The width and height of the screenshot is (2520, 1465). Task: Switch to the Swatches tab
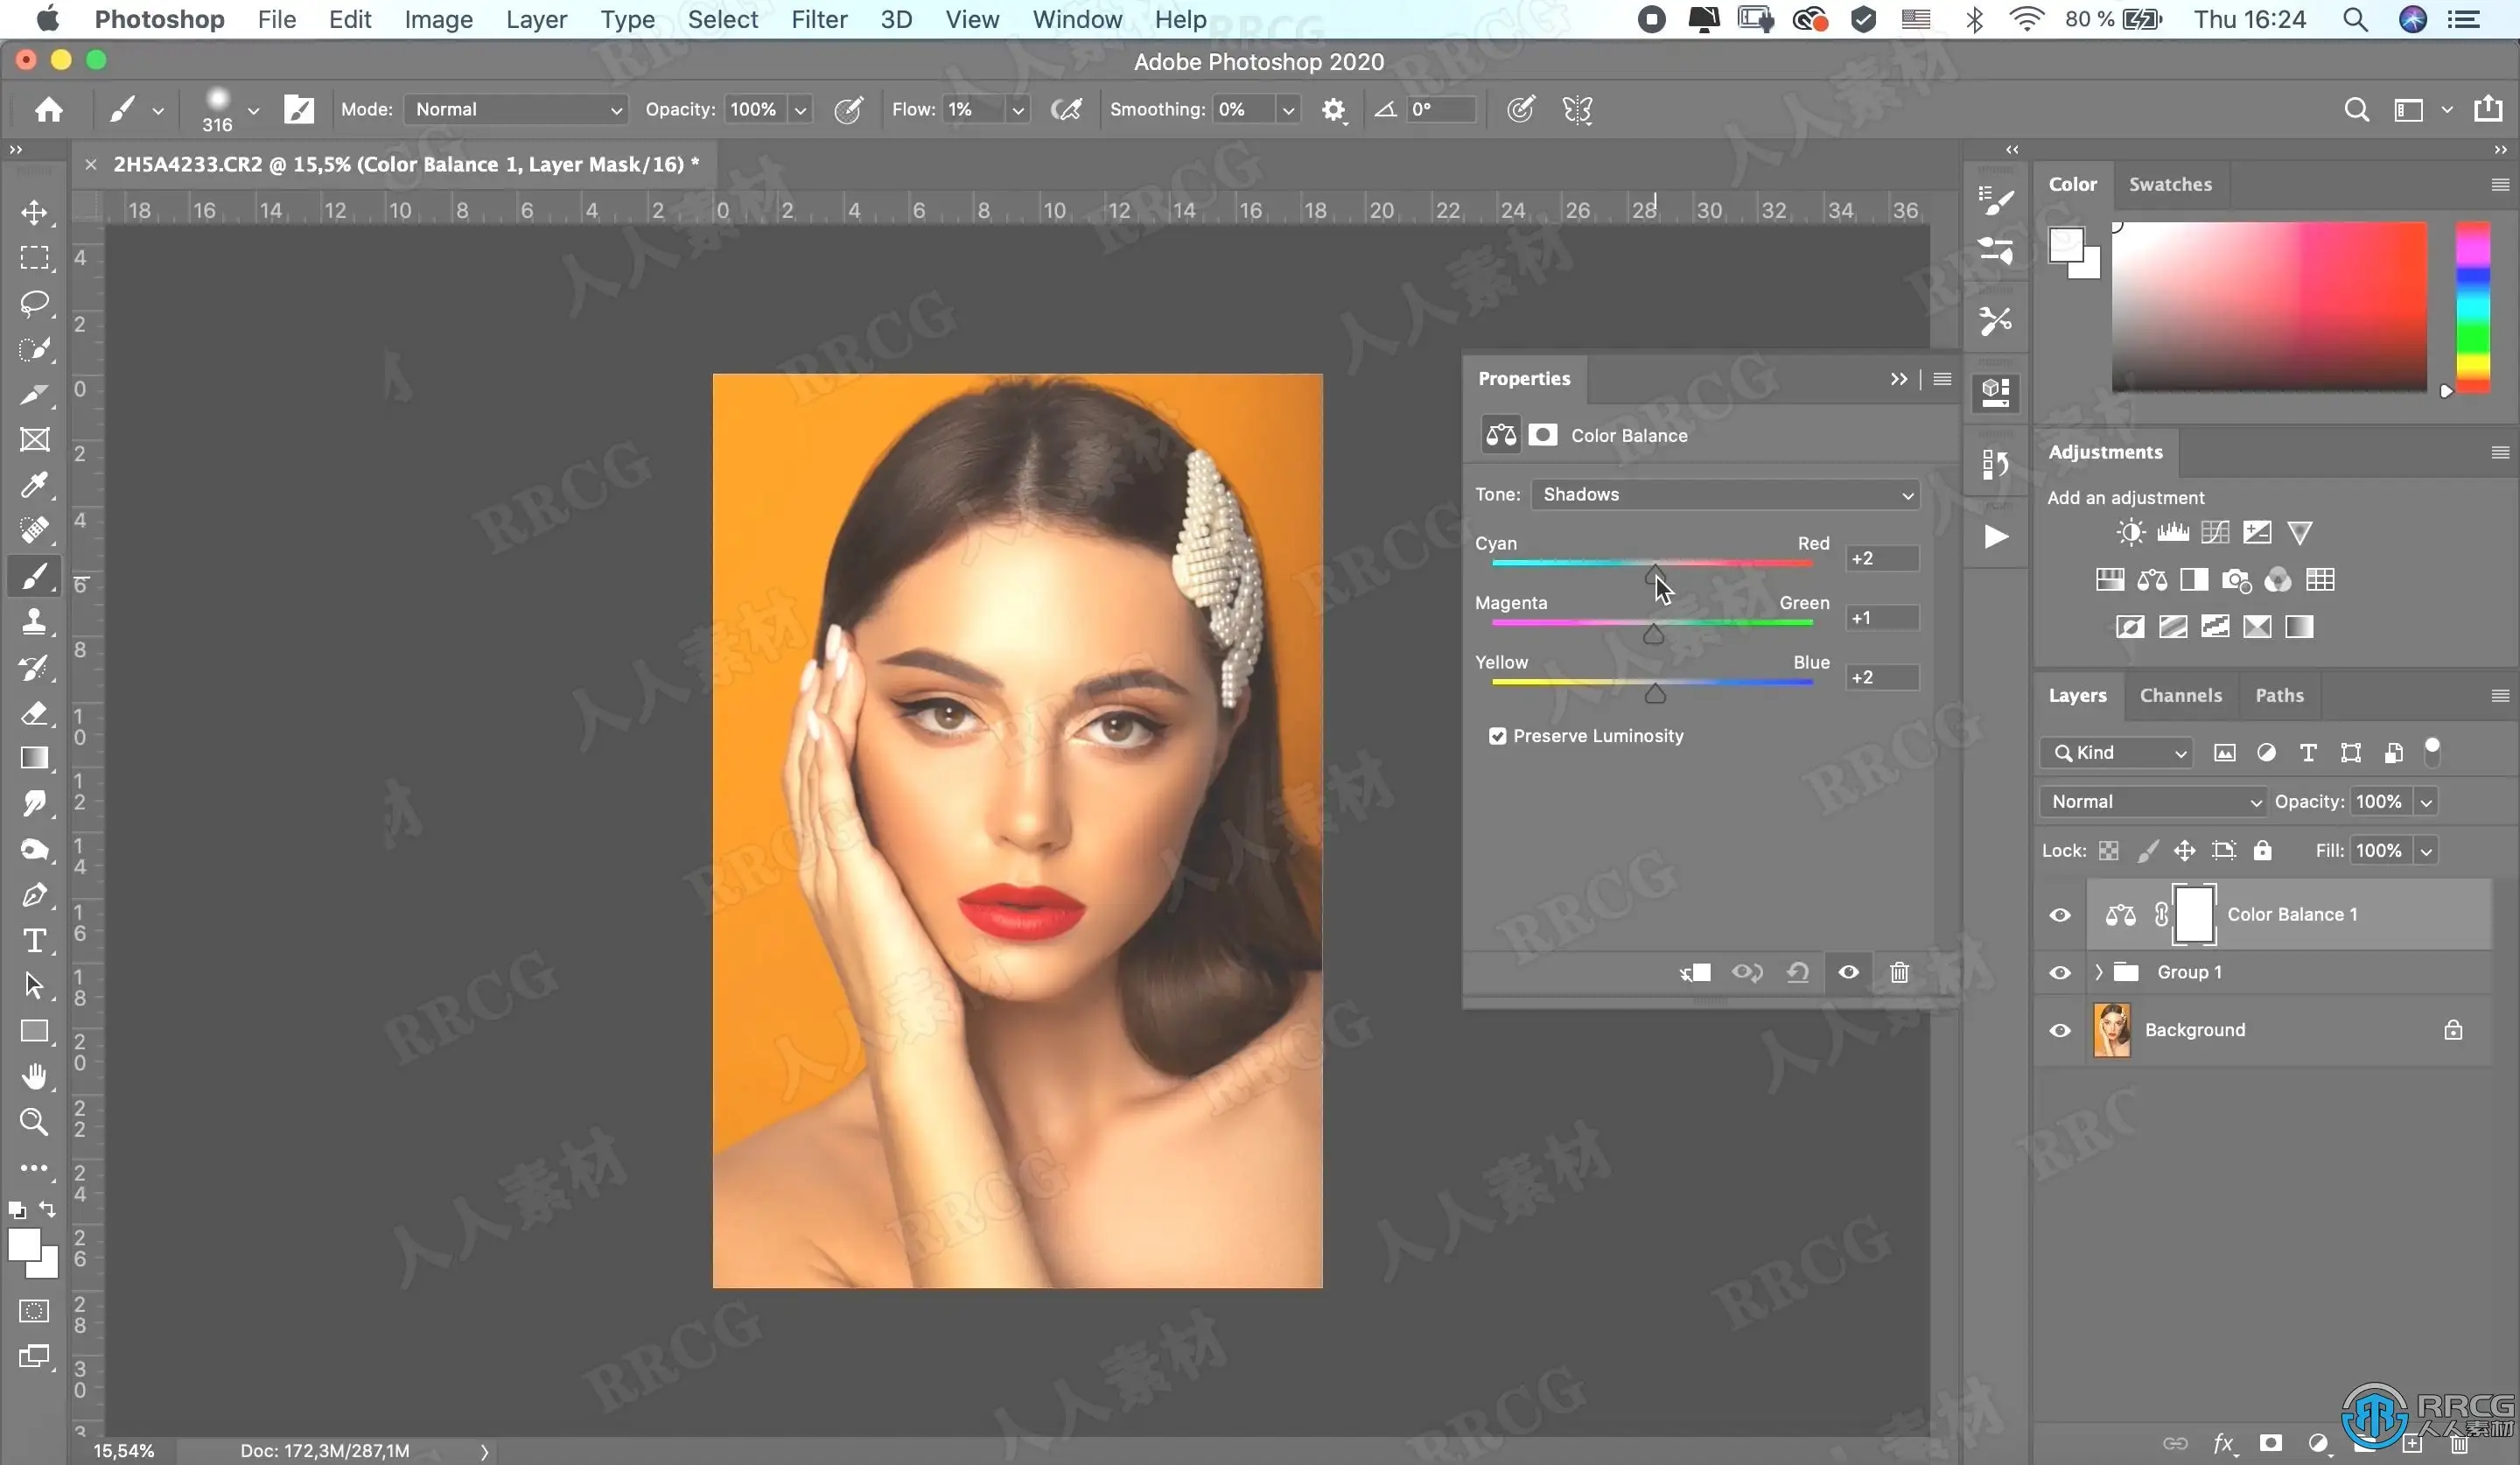tap(2169, 184)
